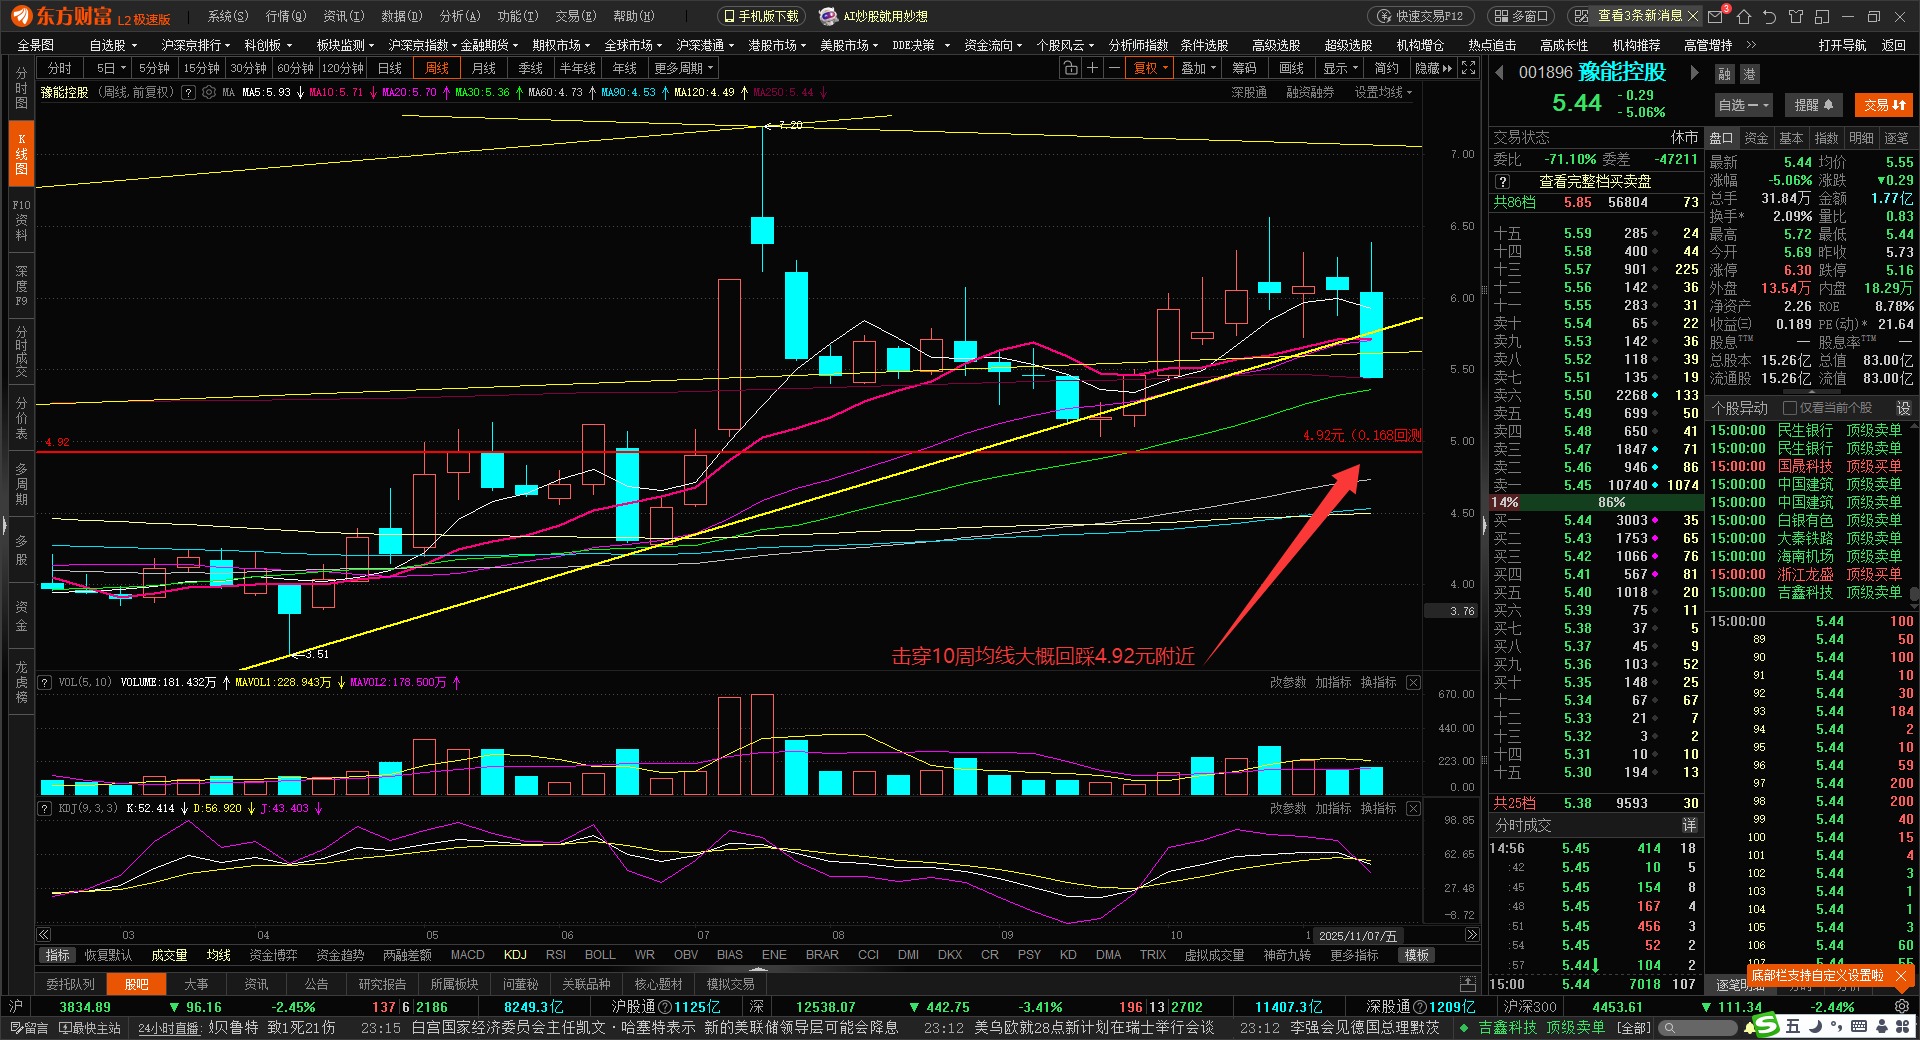
Task: Toggle the 融 margin trading tag
Action: click(1725, 74)
